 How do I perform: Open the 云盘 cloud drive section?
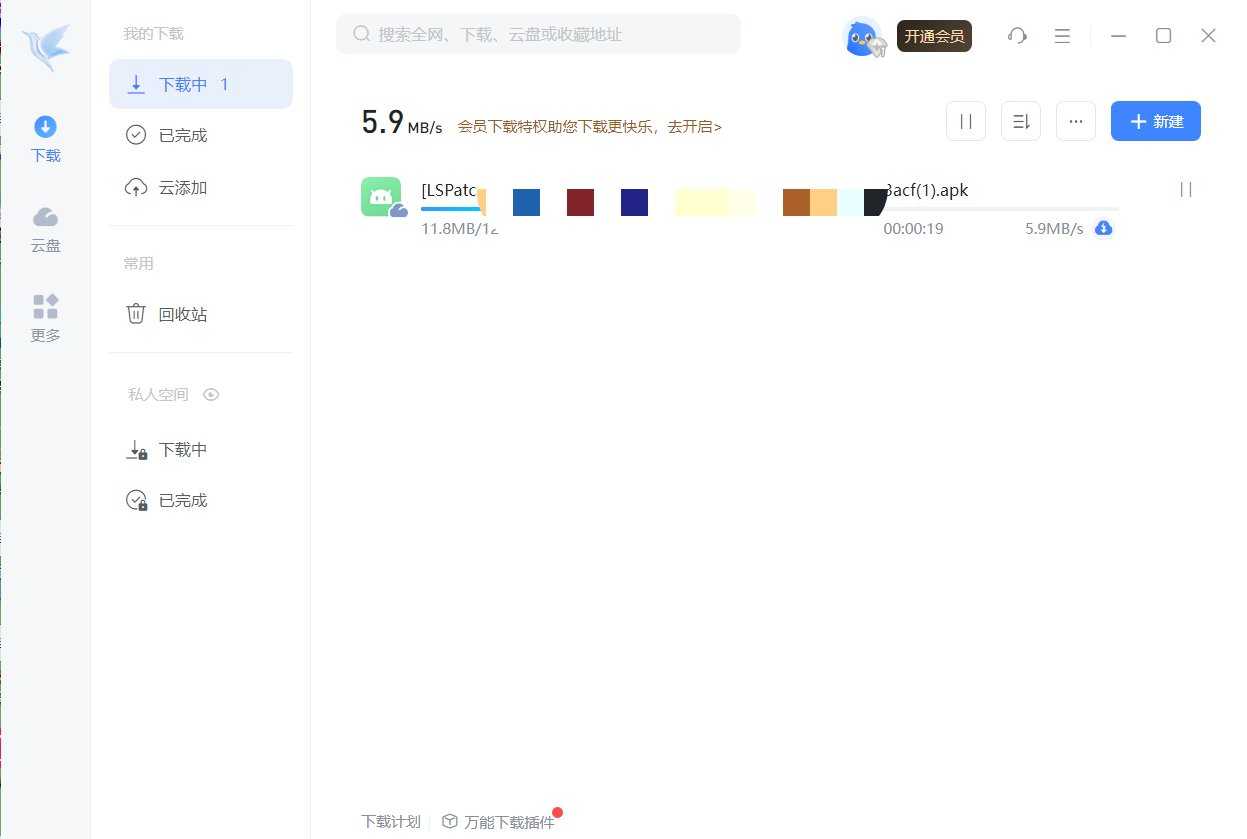[x=45, y=229]
